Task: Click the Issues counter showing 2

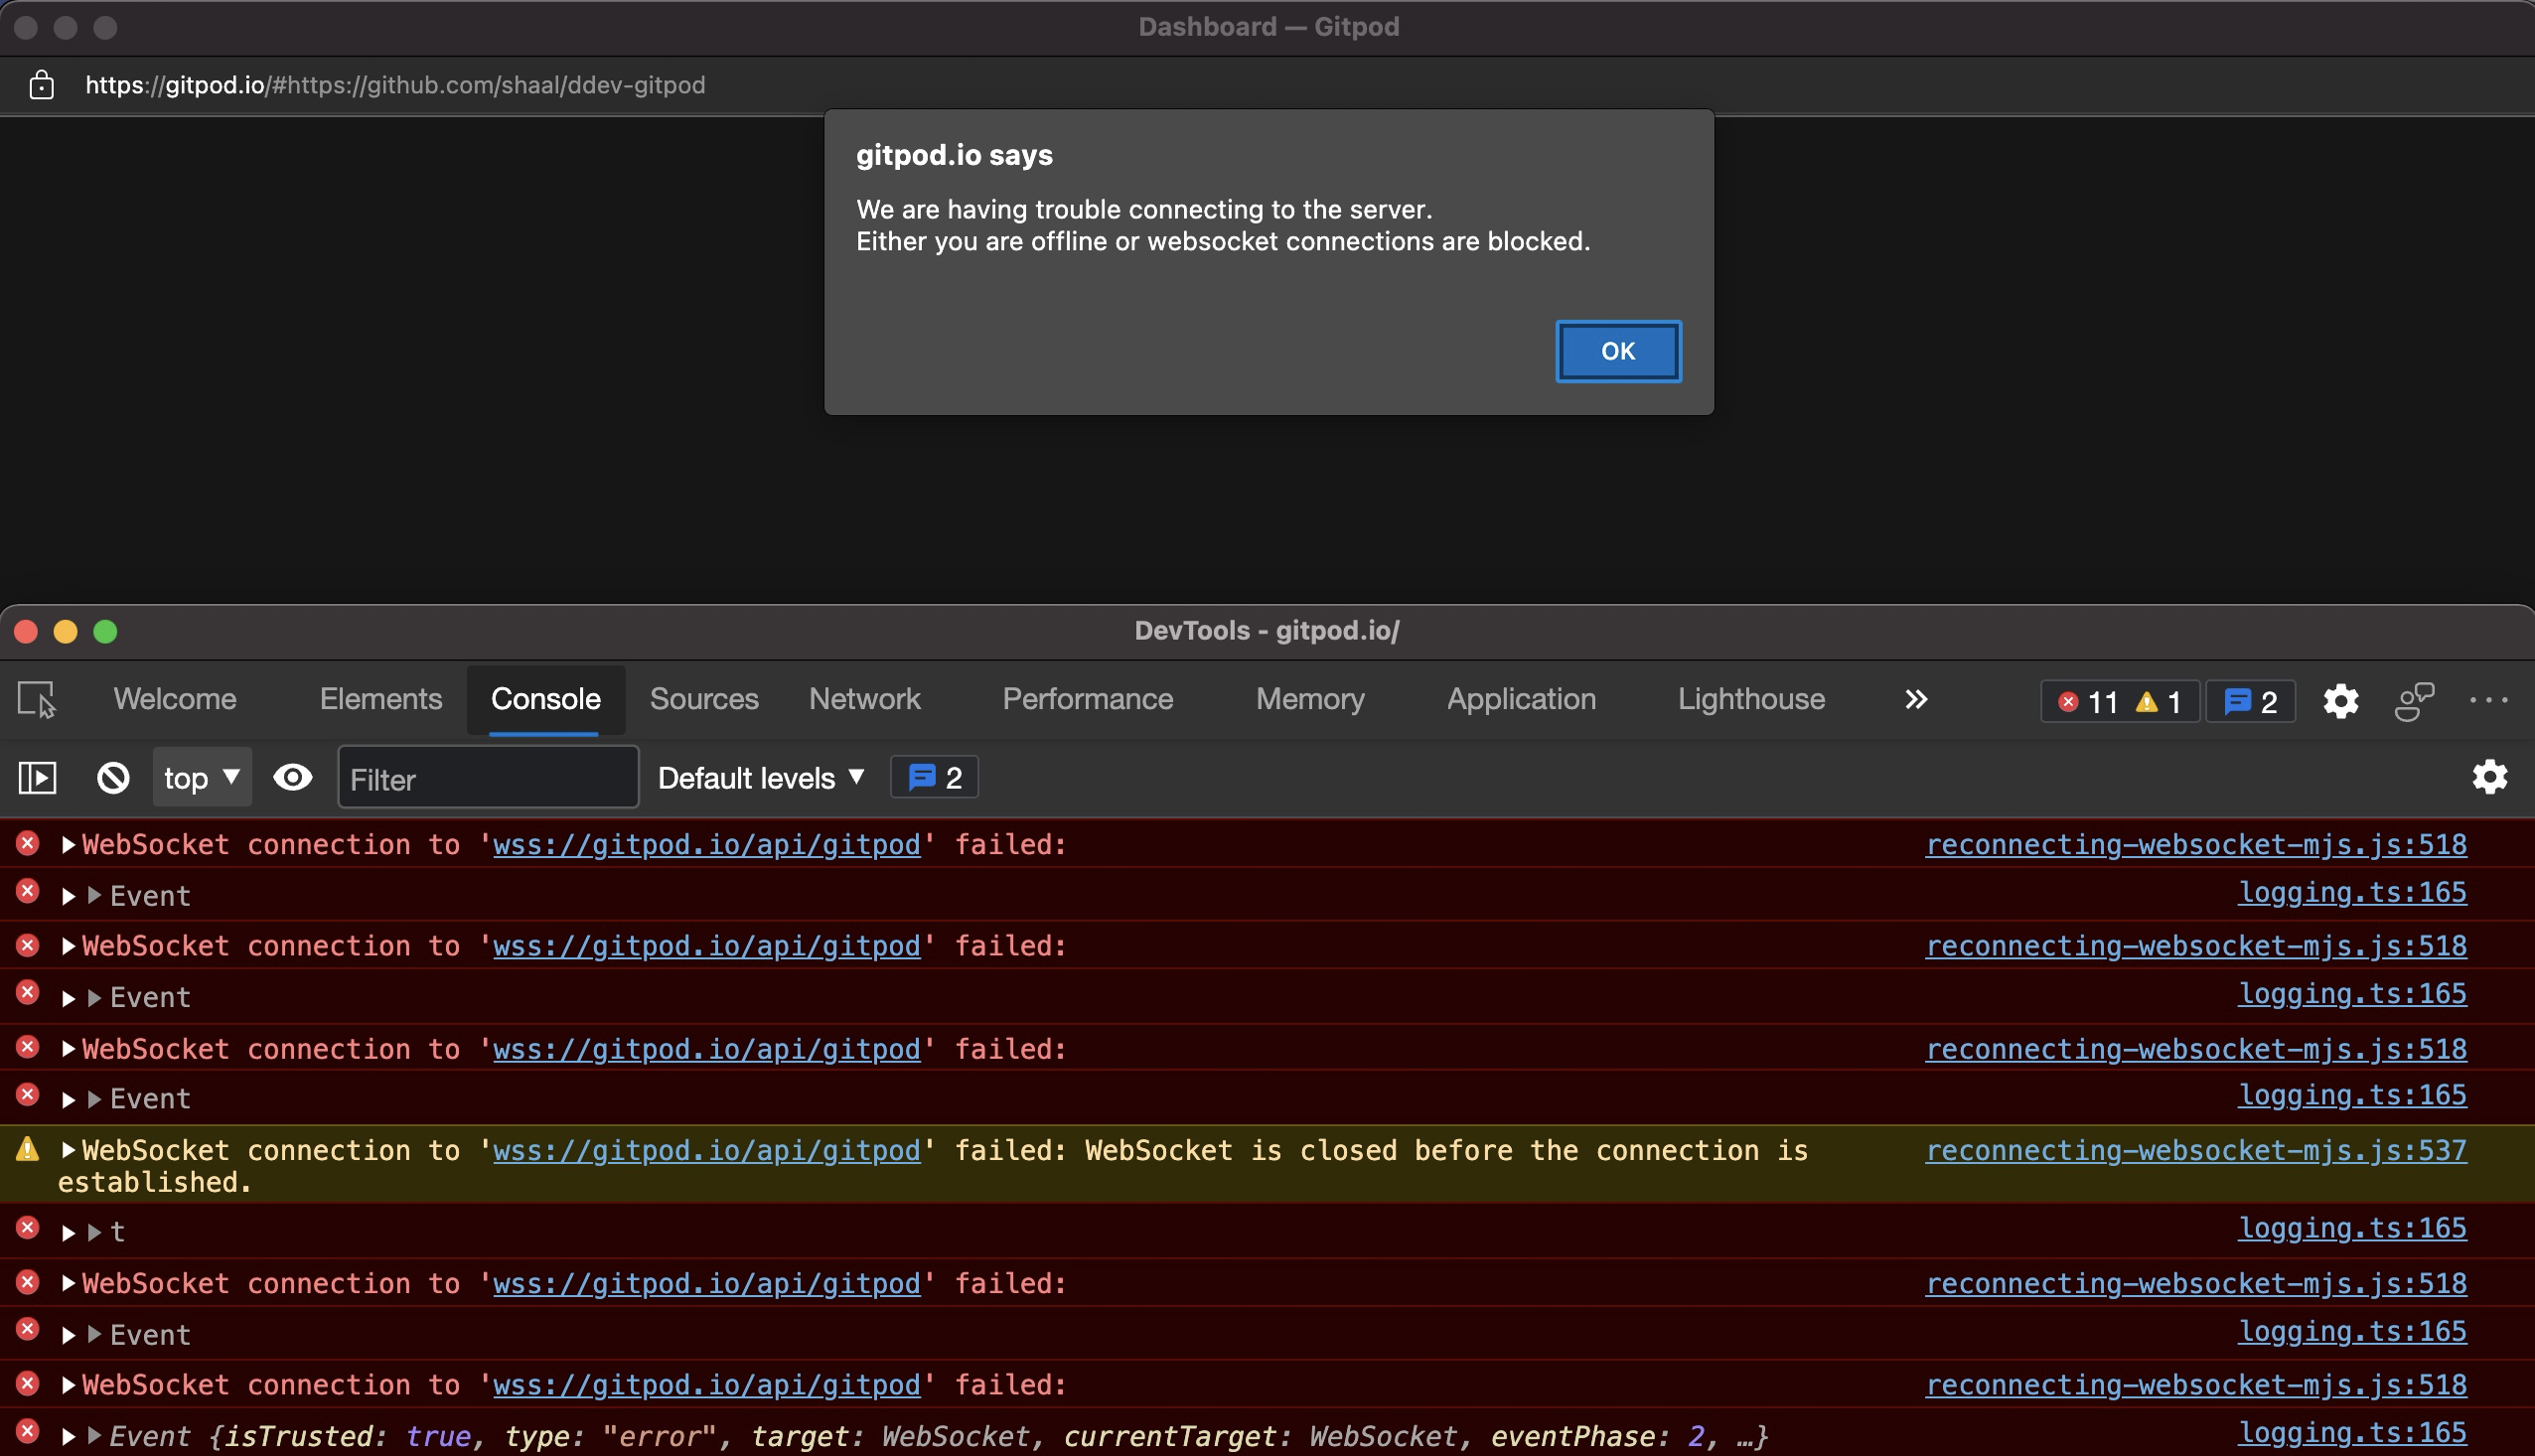Action: [x=2250, y=701]
